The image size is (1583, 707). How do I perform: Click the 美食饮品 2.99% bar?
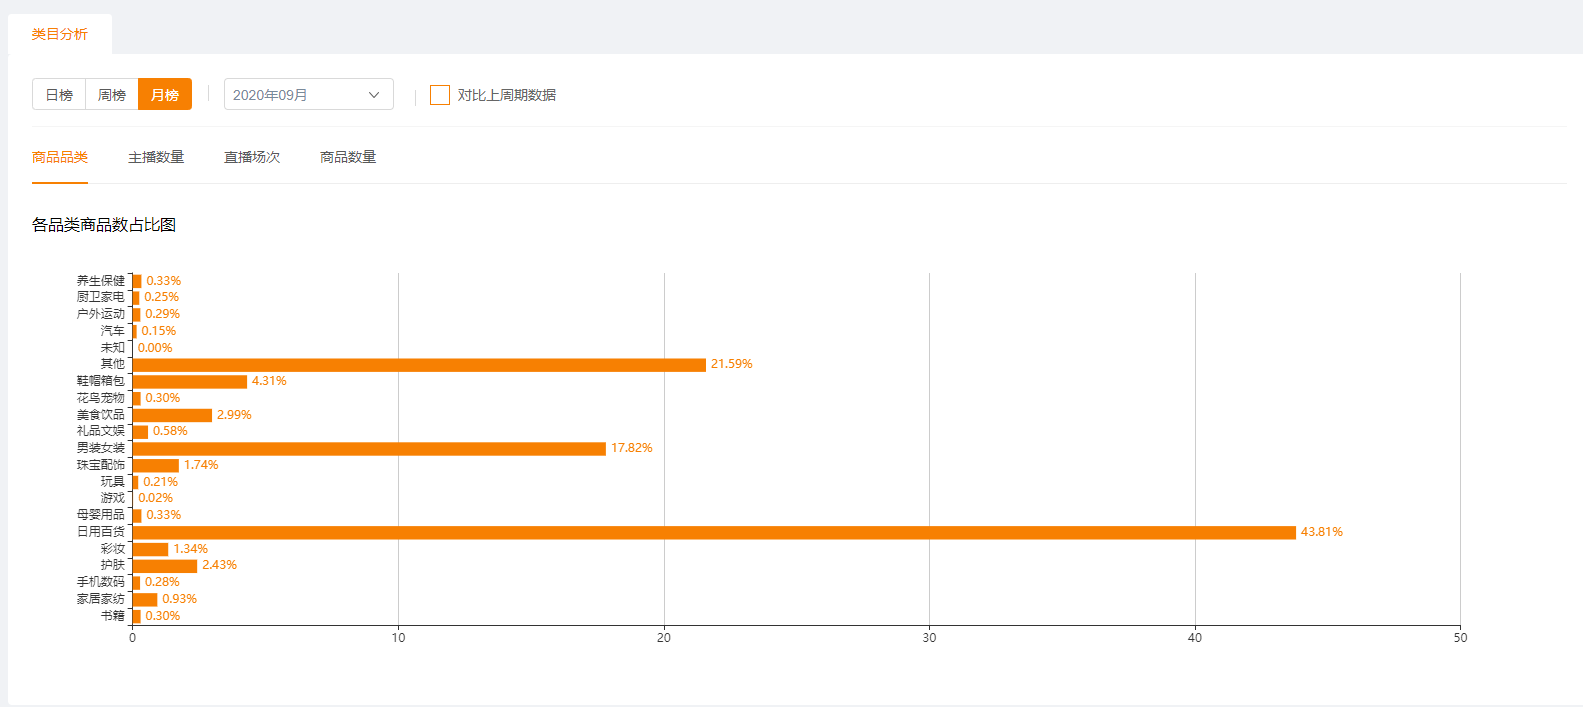[x=172, y=415]
